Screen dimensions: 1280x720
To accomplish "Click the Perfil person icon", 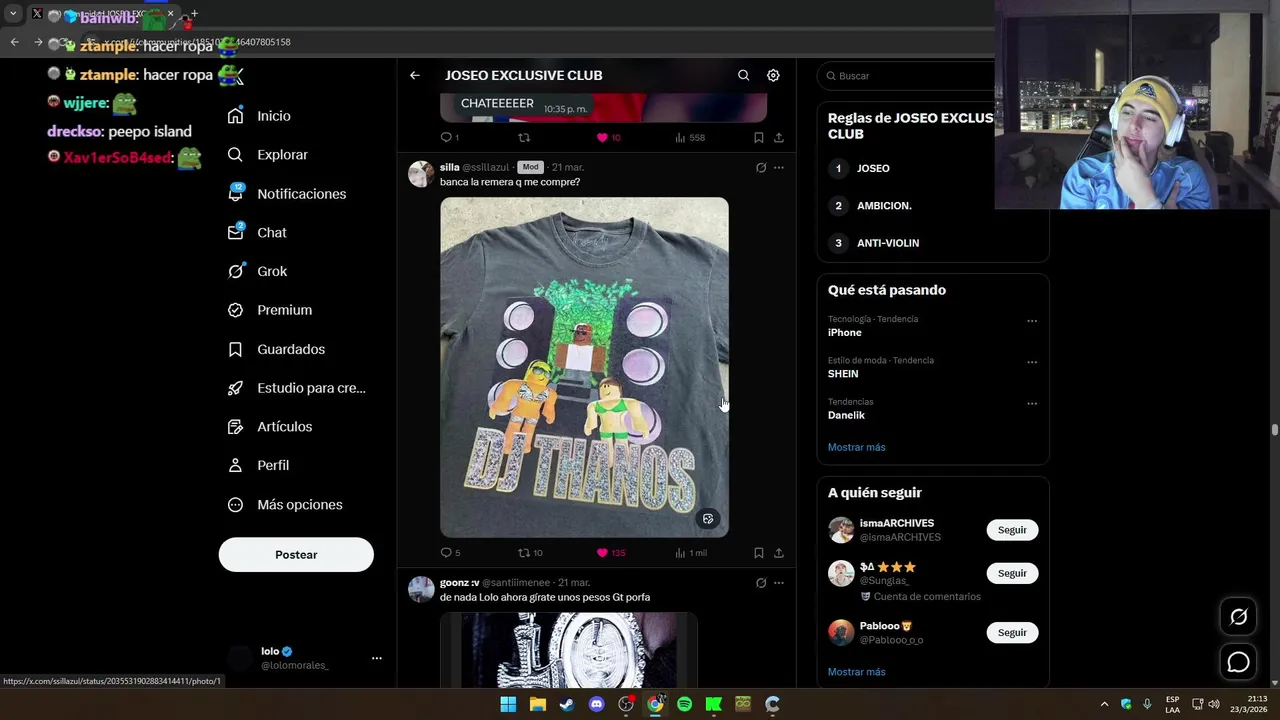I will (x=235, y=465).
